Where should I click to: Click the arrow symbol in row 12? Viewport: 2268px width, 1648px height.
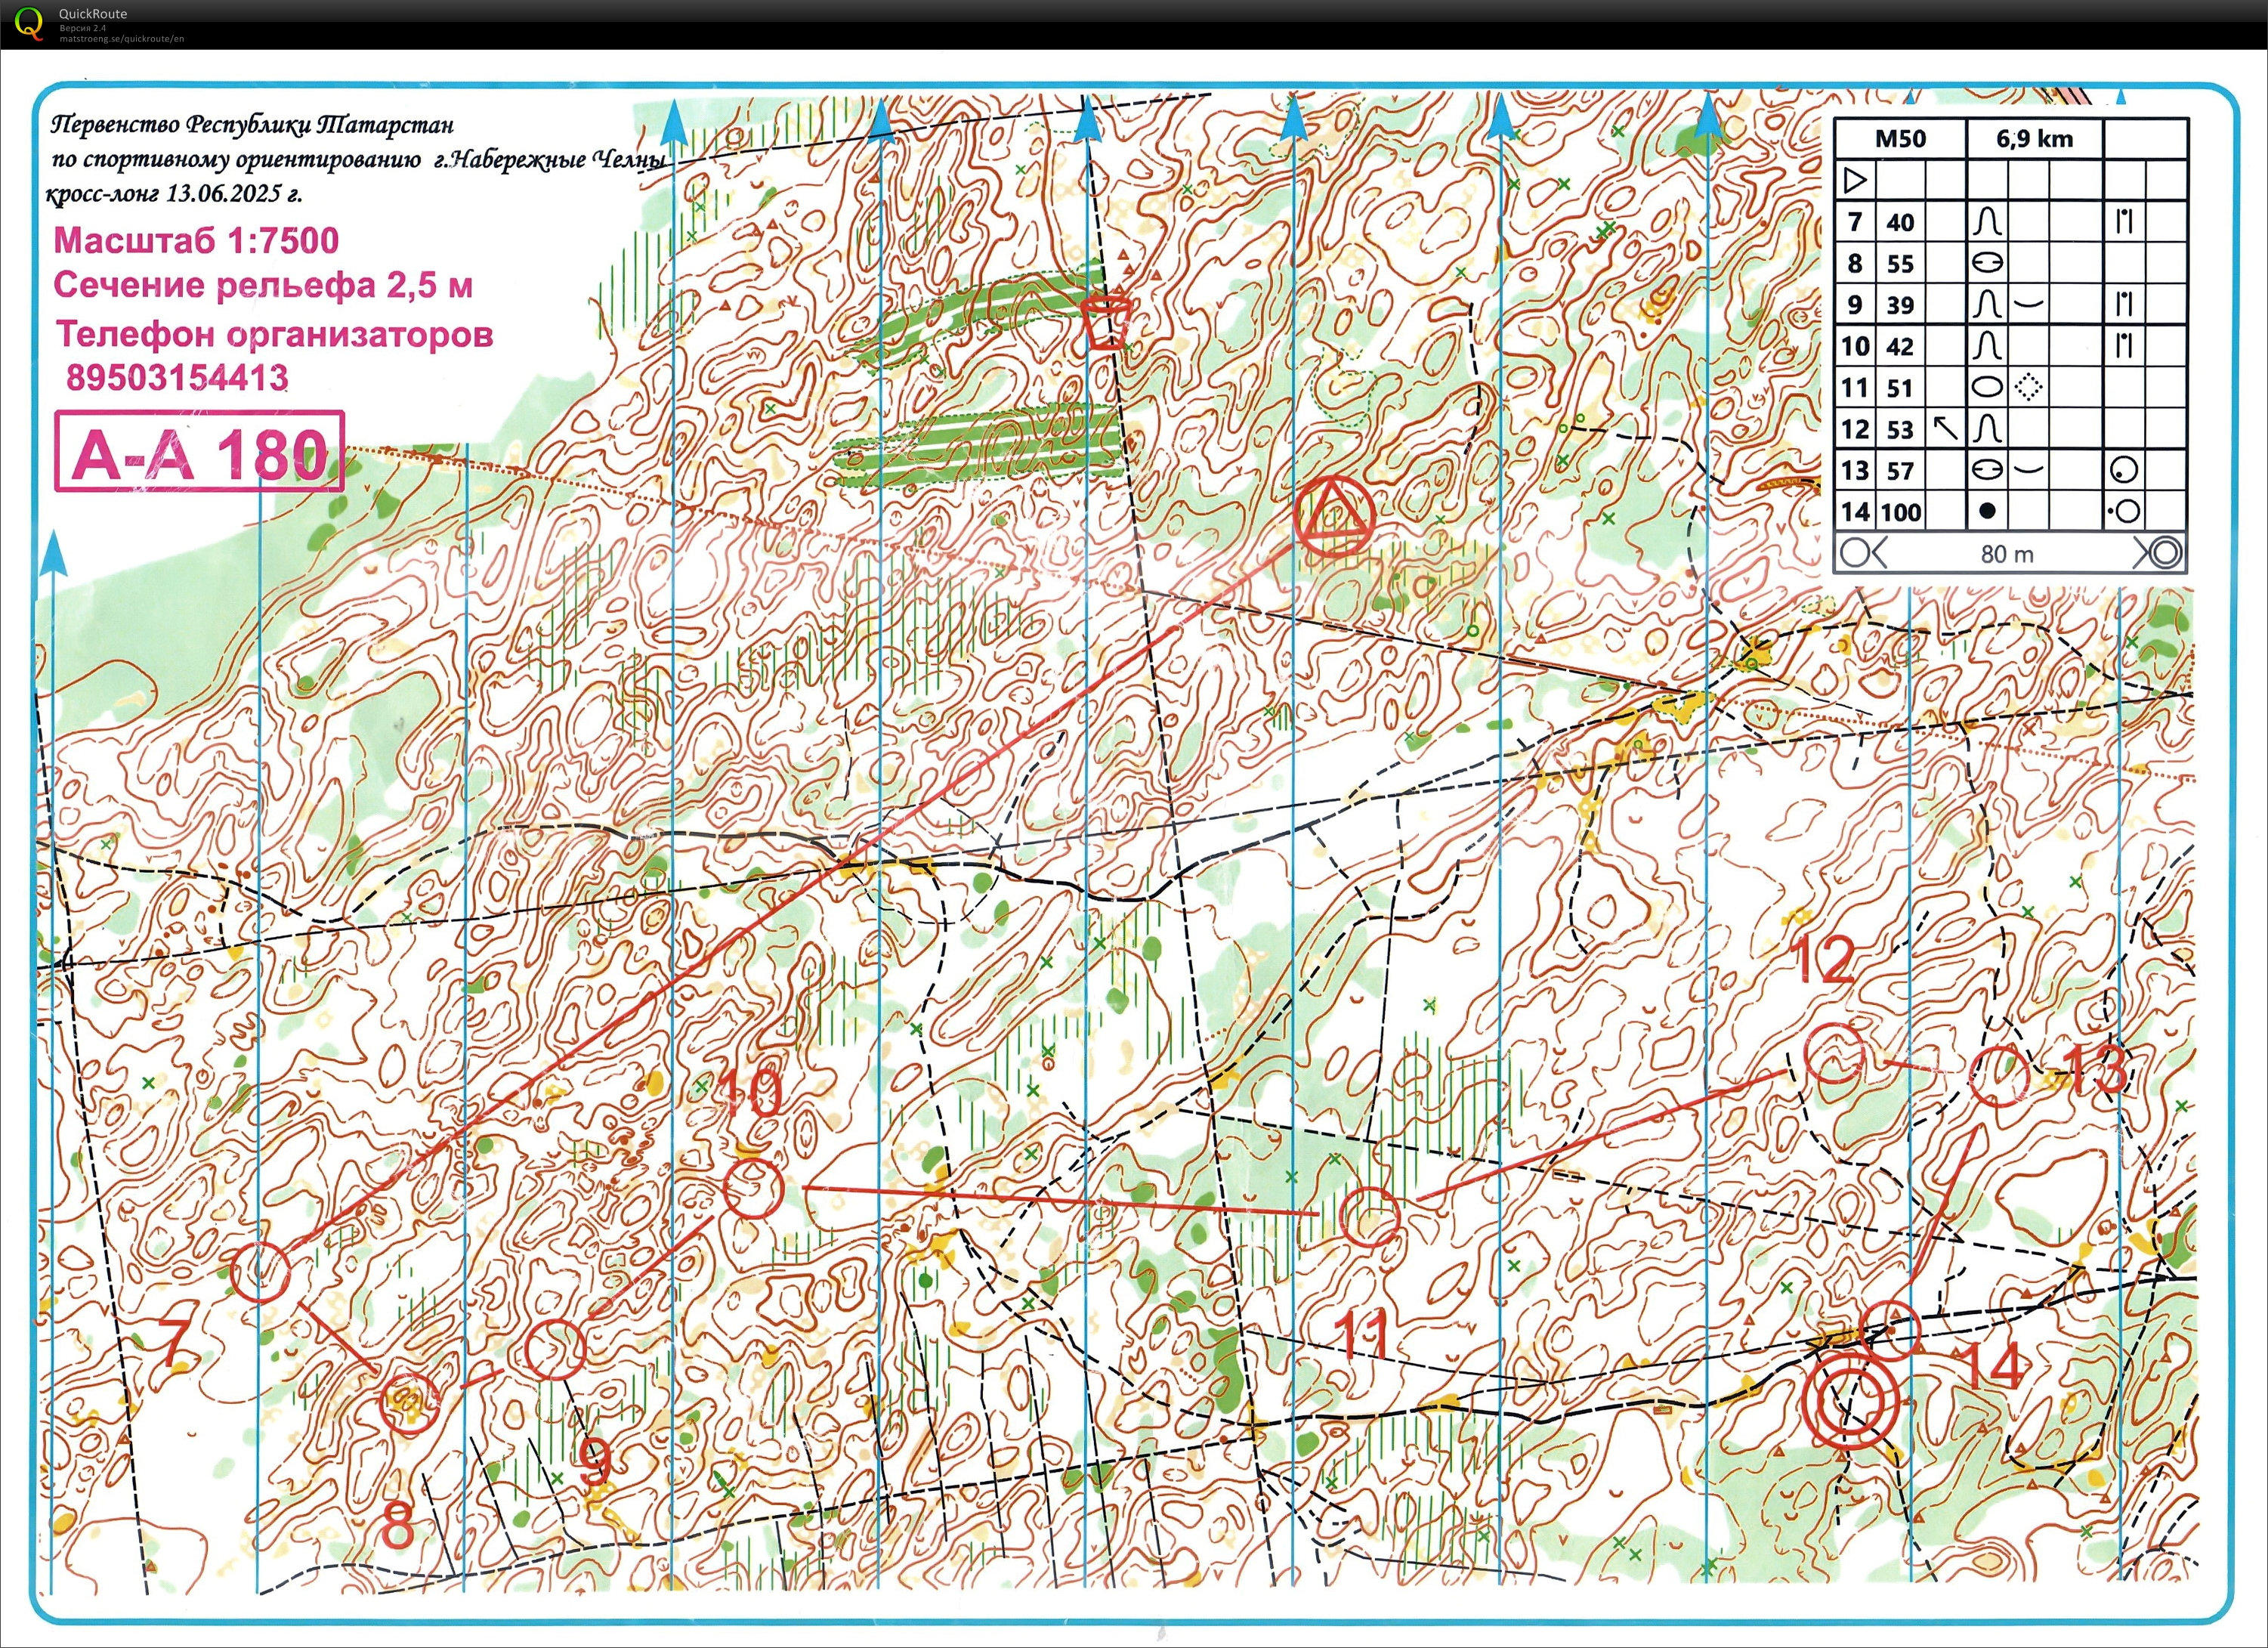click(x=1945, y=429)
